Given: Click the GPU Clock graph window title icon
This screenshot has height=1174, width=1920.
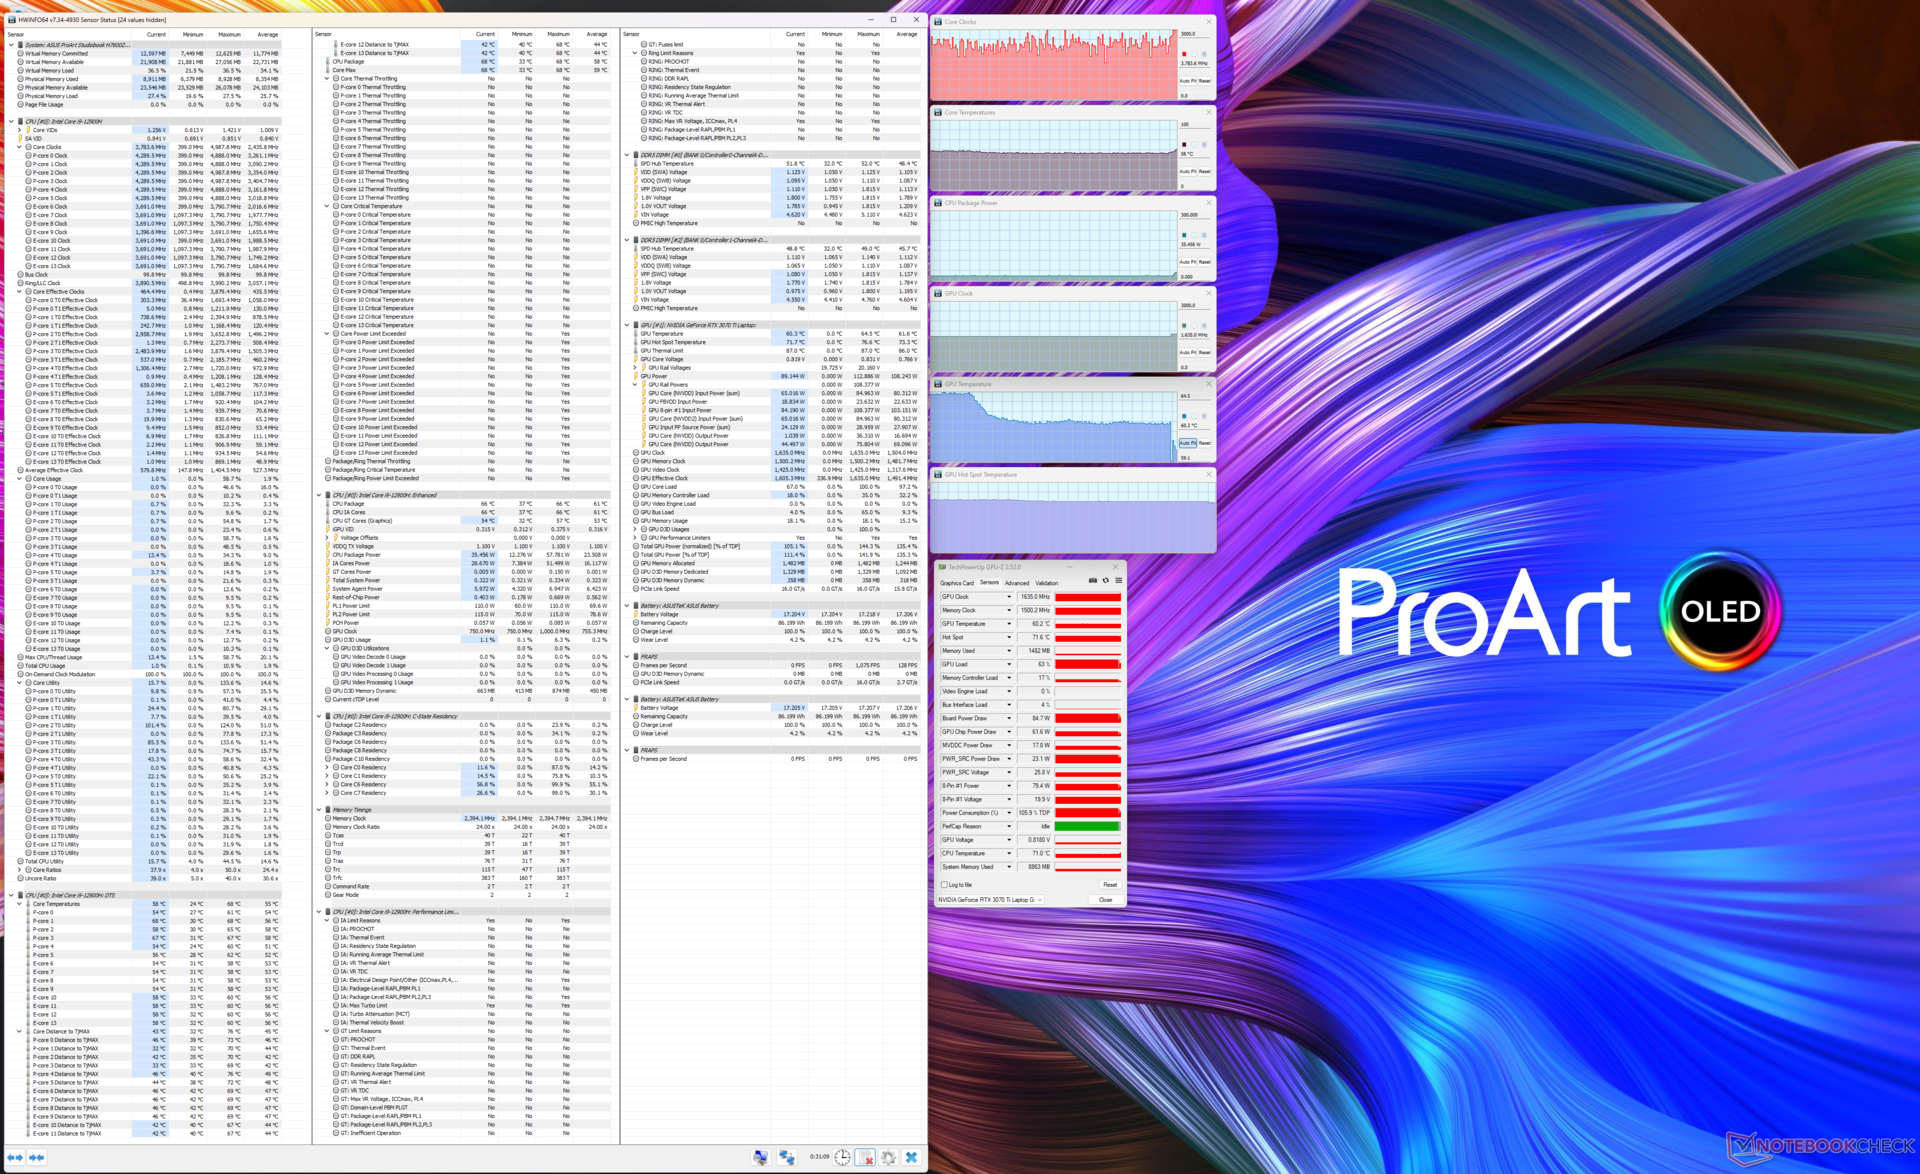Looking at the screenshot, I should tap(938, 293).
